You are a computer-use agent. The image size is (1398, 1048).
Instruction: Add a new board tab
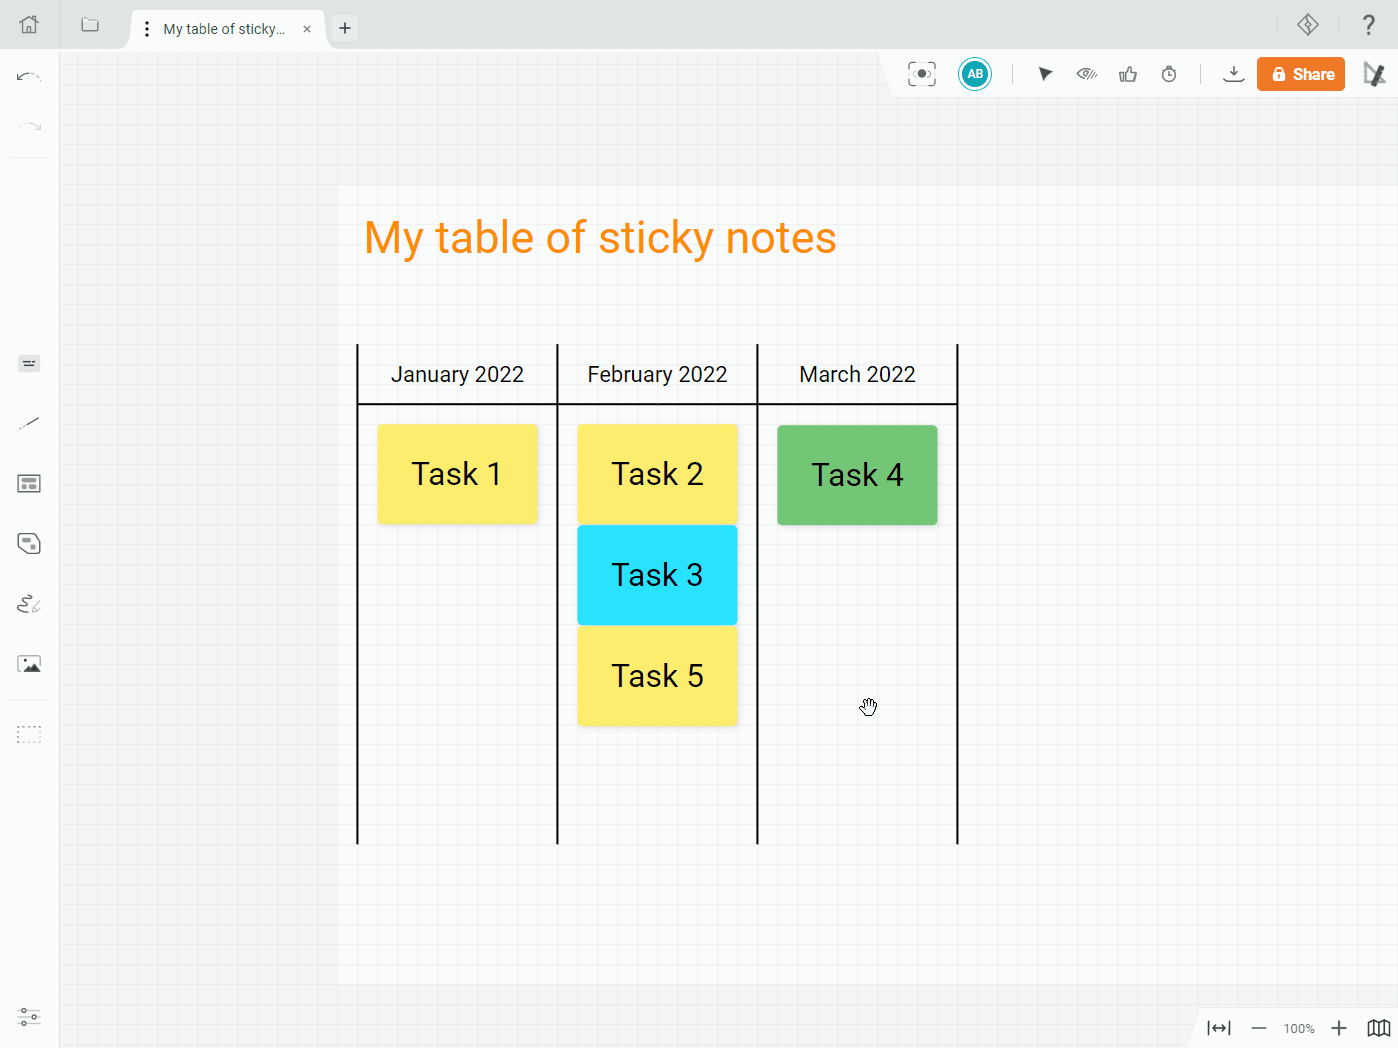point(345,28)
